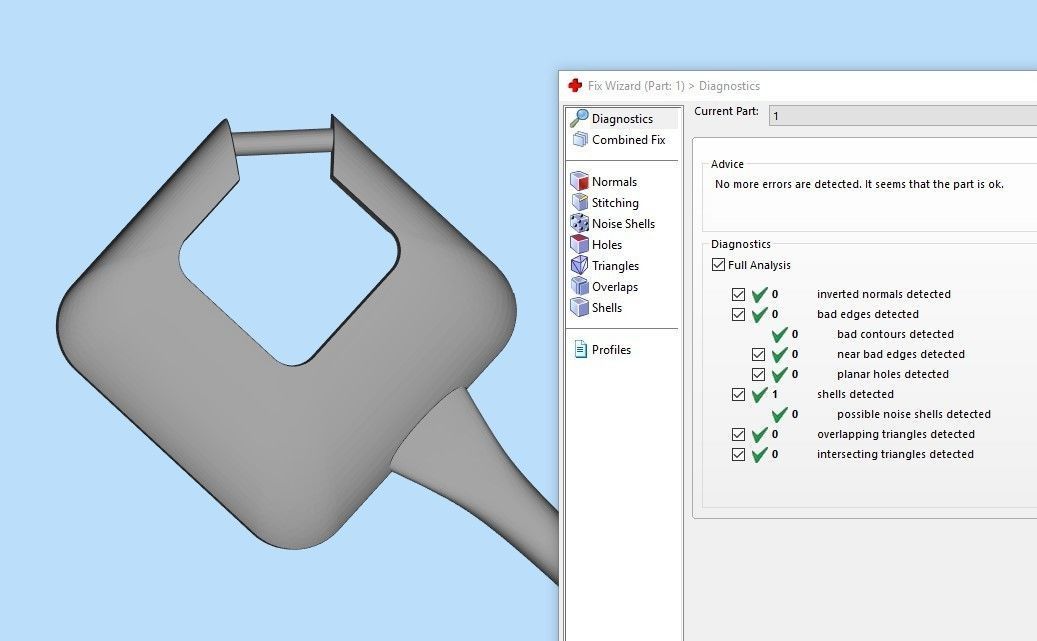
Task: Toggle the Full Analysis checkbox
Action: 718,265
